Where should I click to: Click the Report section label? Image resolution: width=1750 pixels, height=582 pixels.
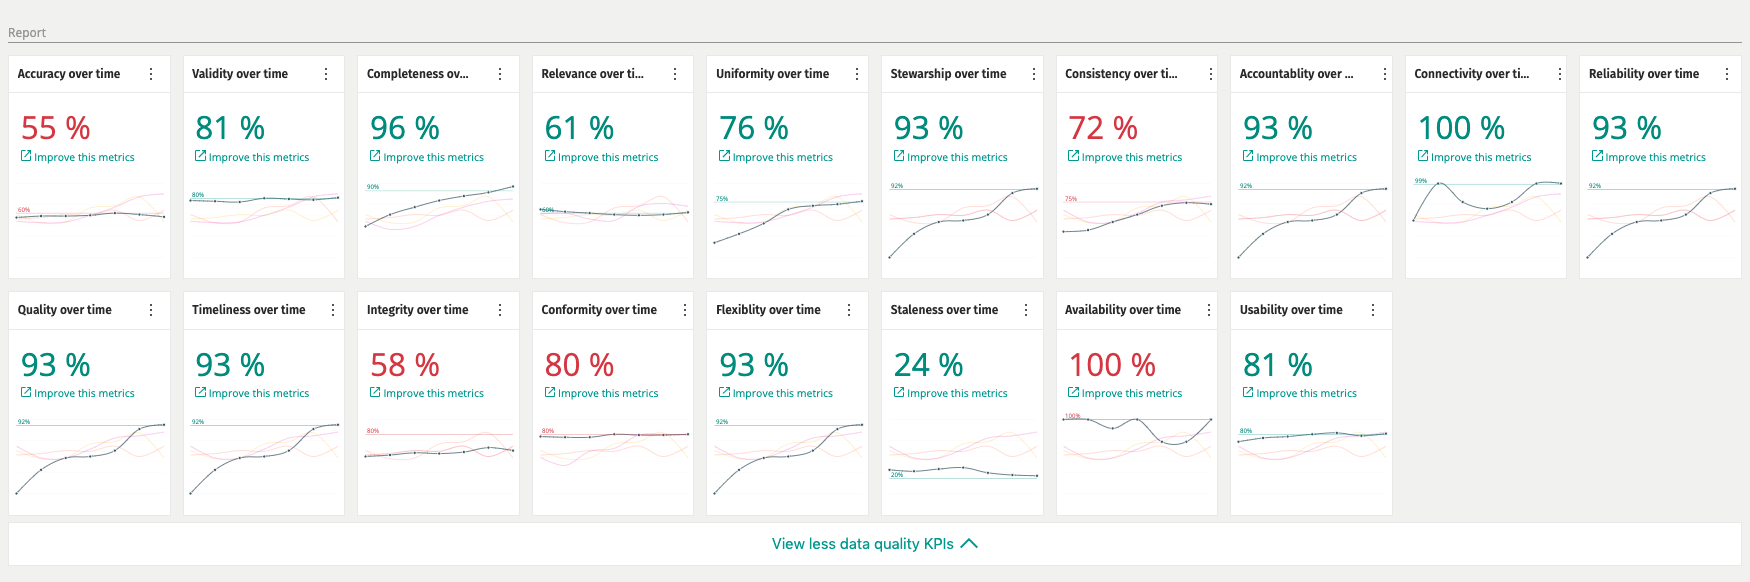[27, 33]
